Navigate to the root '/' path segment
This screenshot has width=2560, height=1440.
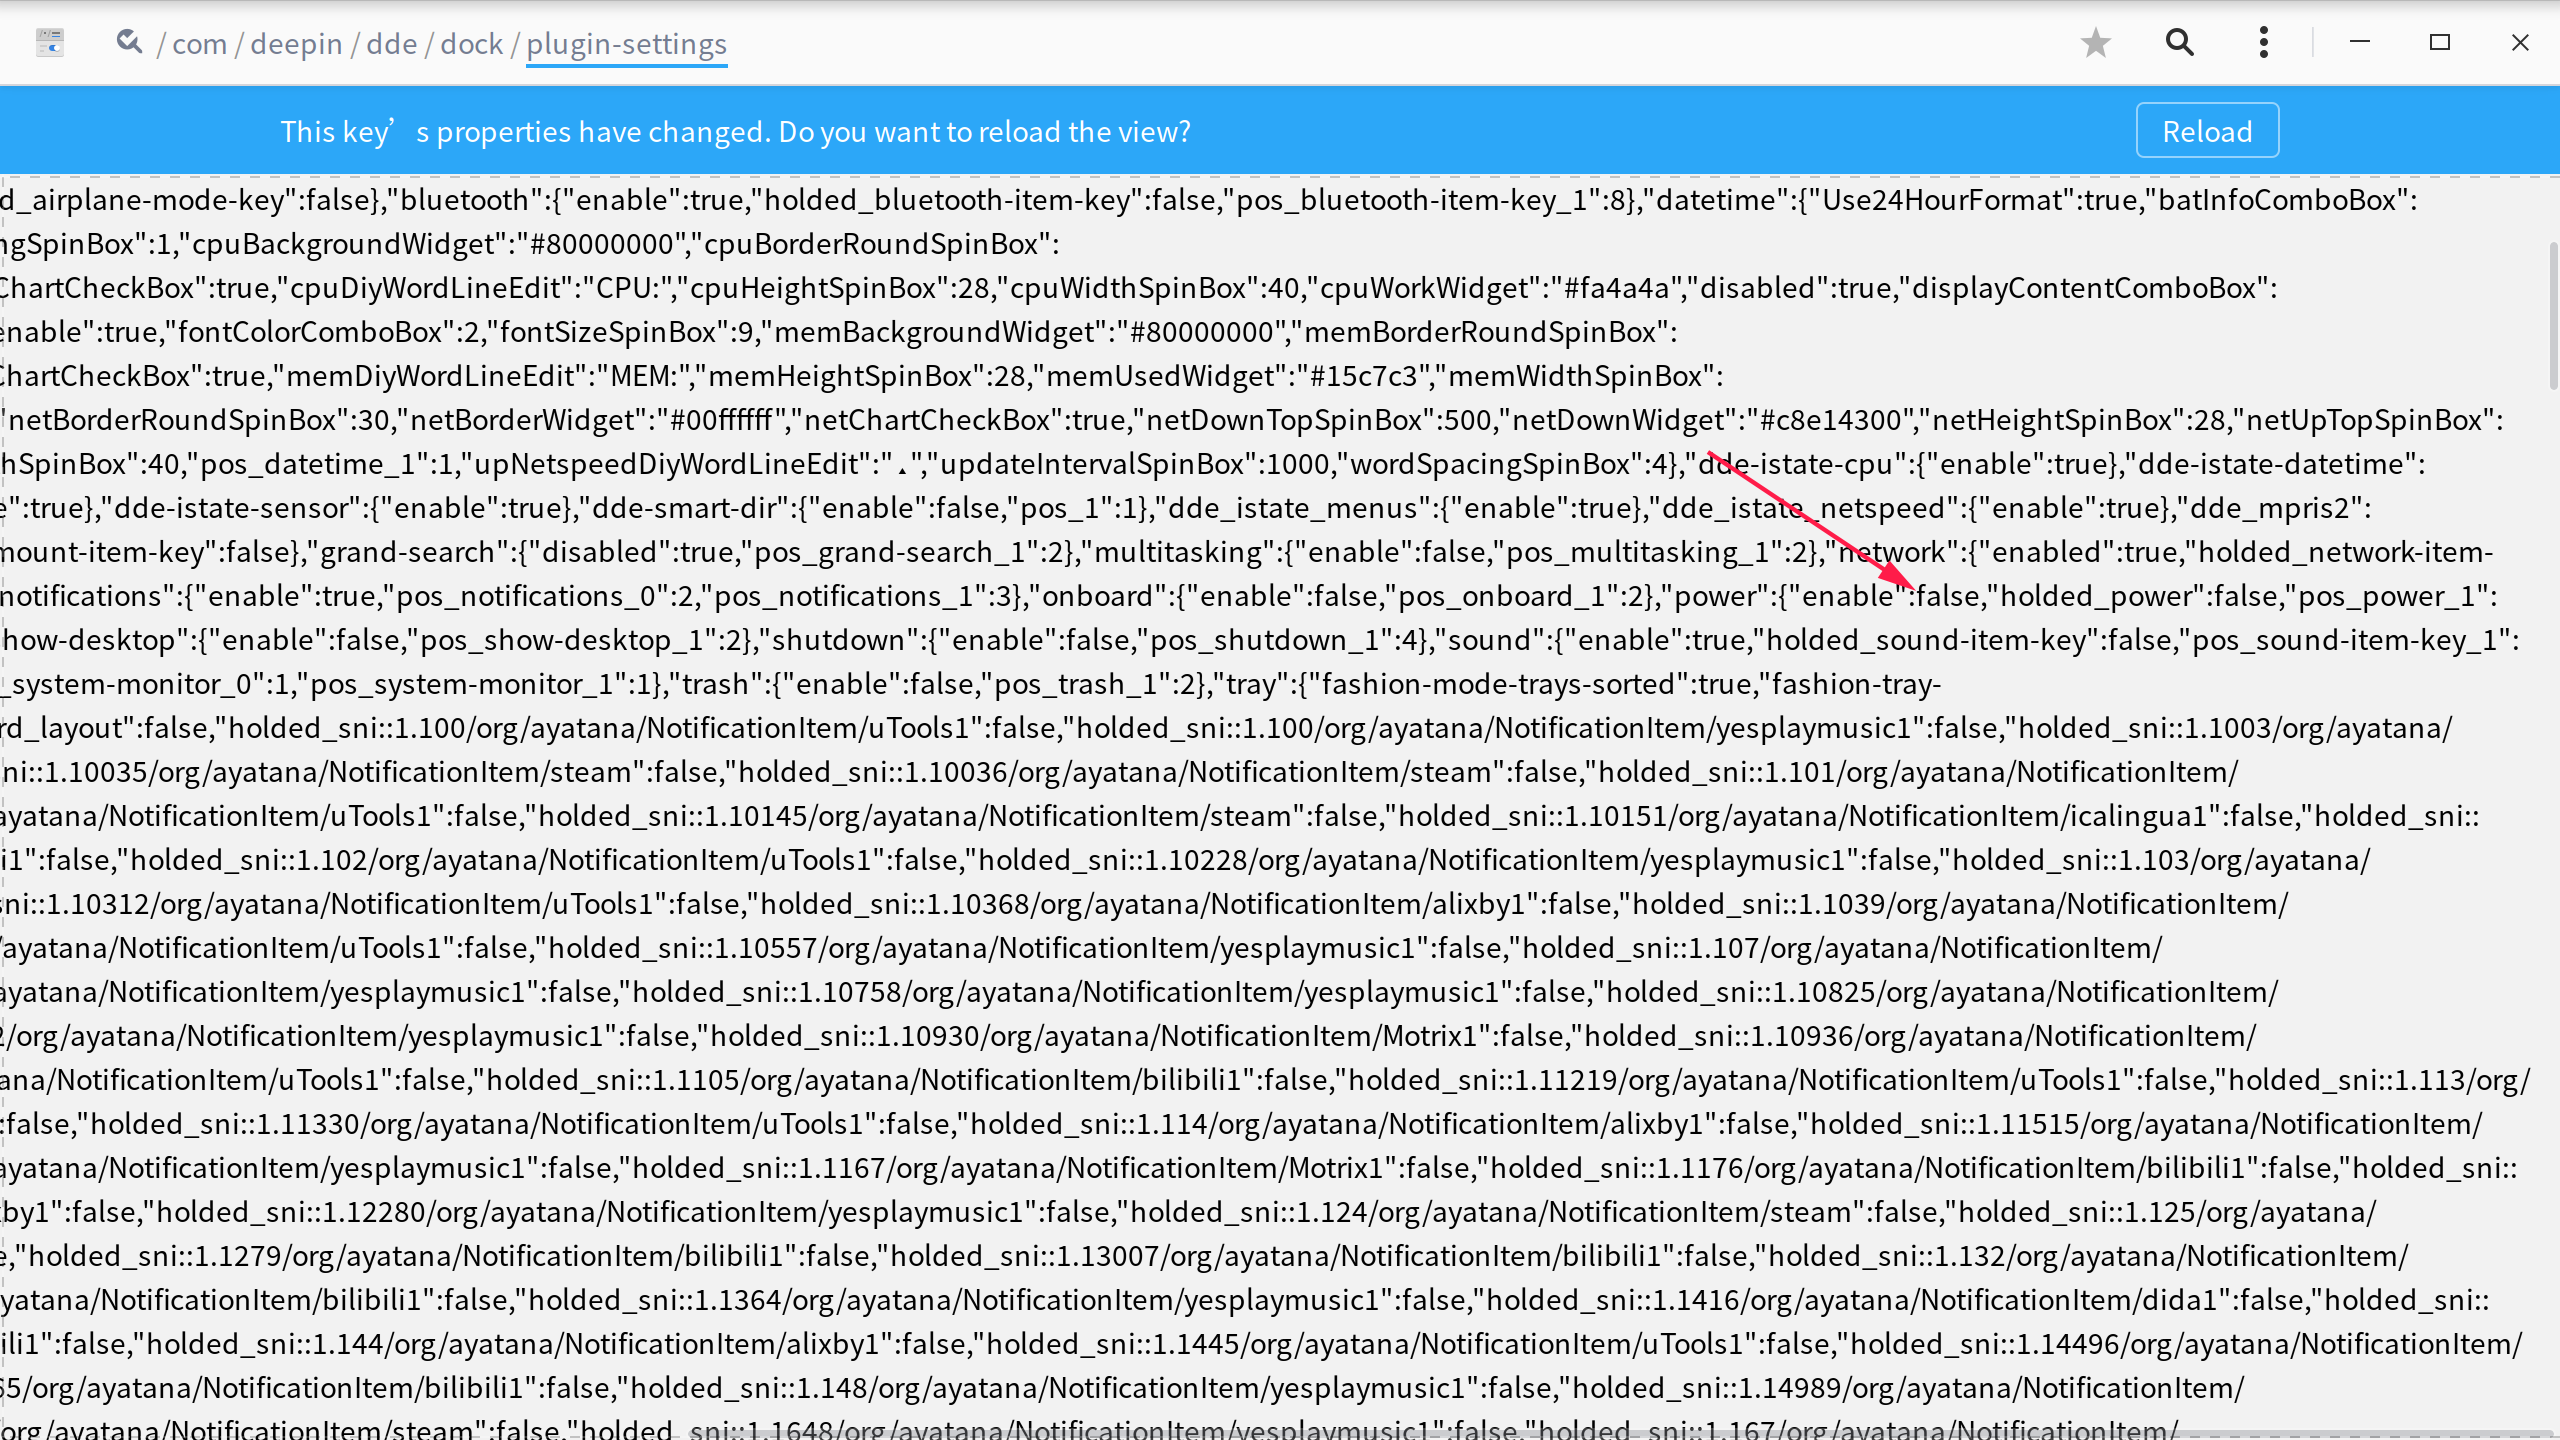point(160,44)
